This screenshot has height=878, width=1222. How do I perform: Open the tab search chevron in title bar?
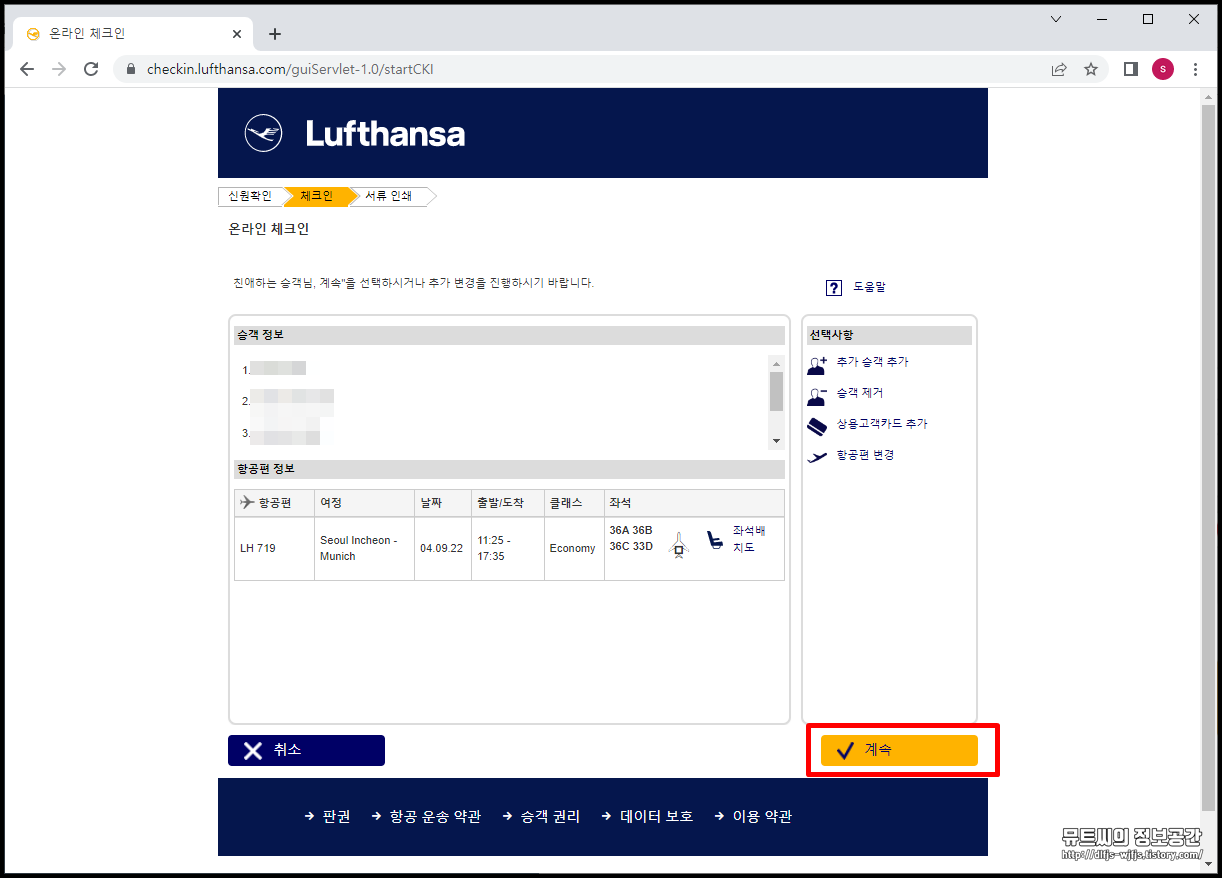[1056, 19]
